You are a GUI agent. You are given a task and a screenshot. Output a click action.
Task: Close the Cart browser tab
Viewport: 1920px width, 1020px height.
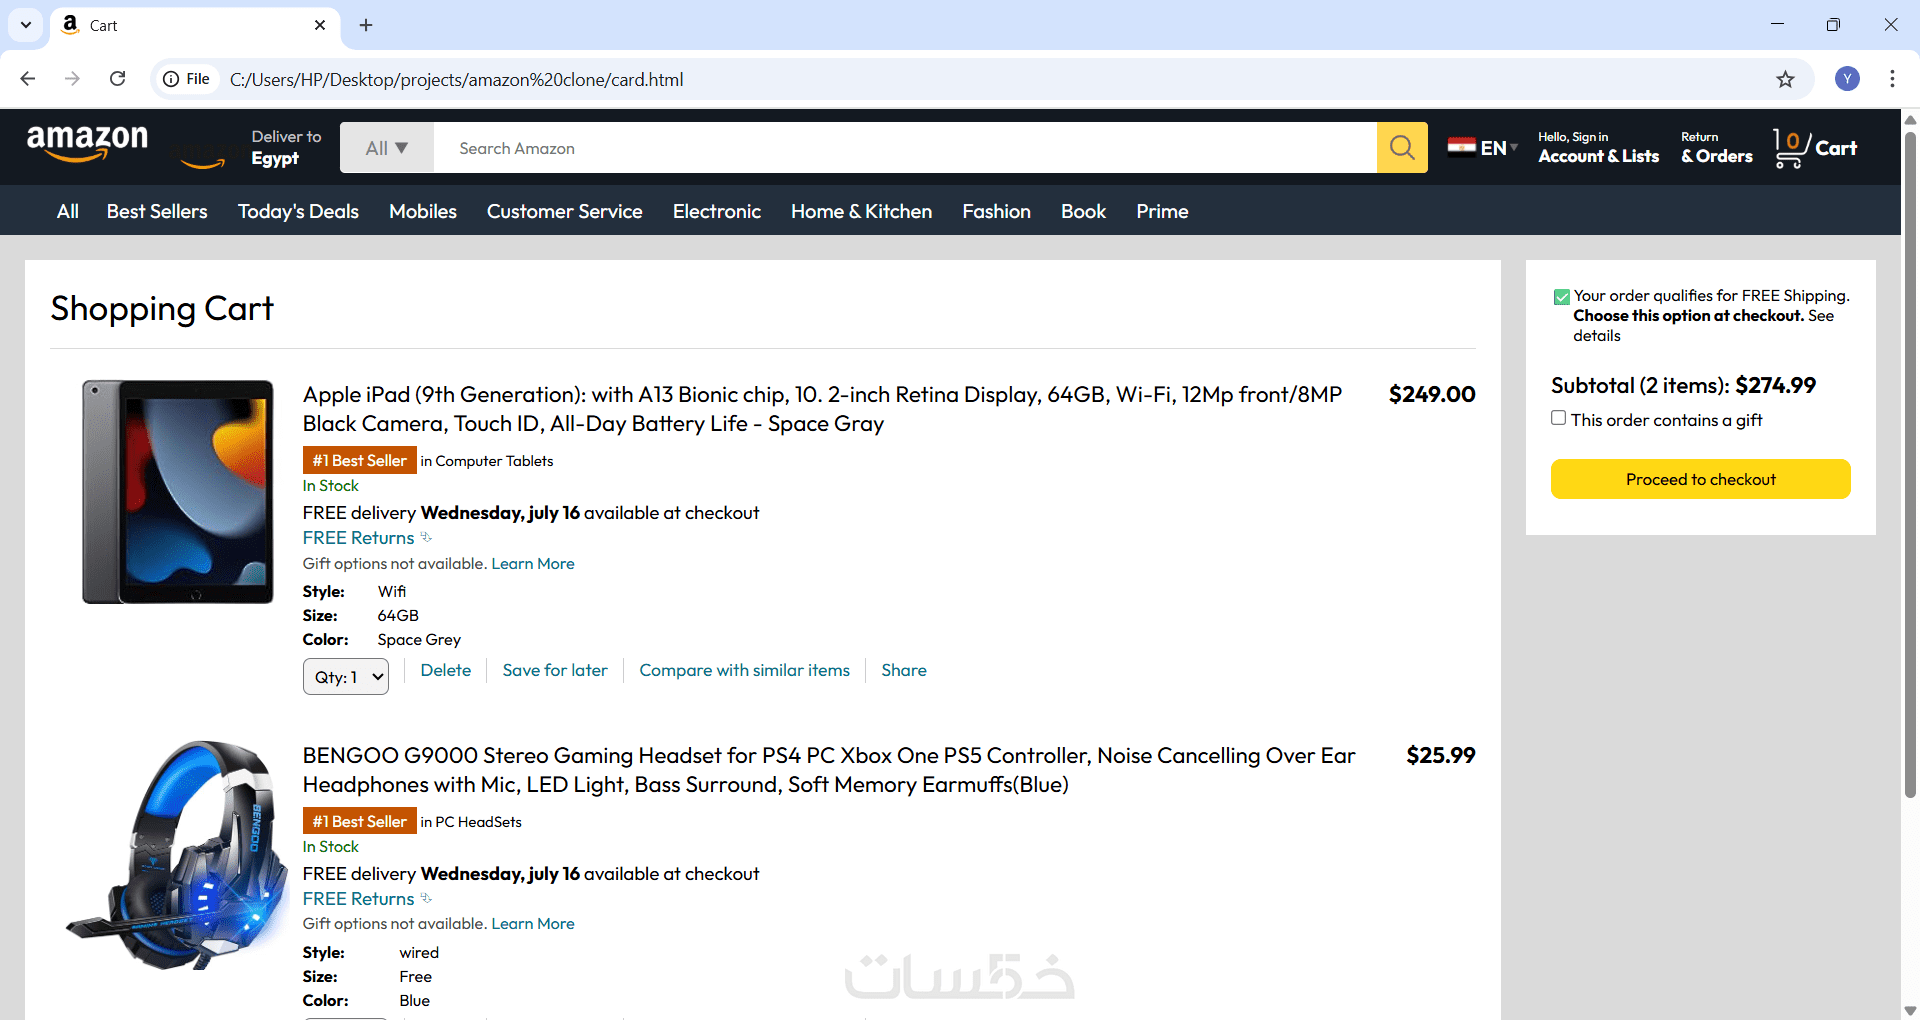320,25
